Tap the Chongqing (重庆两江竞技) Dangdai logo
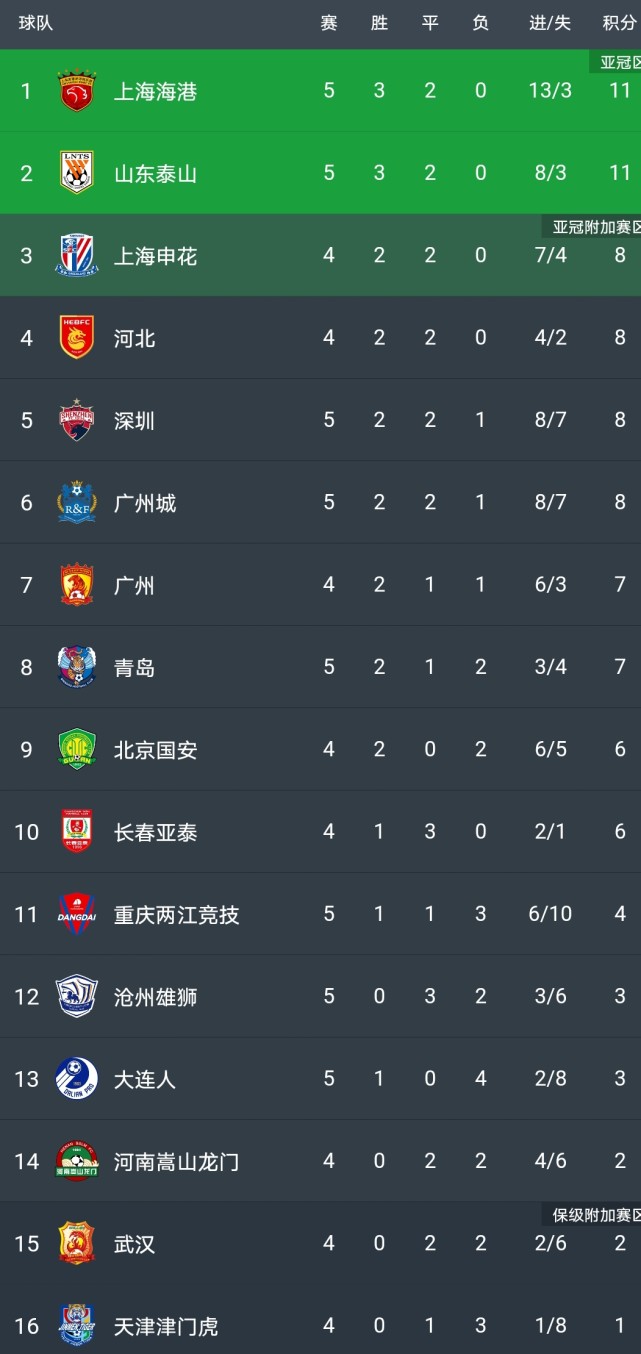Screen dimensions: 641x1354 pos(76,914)
